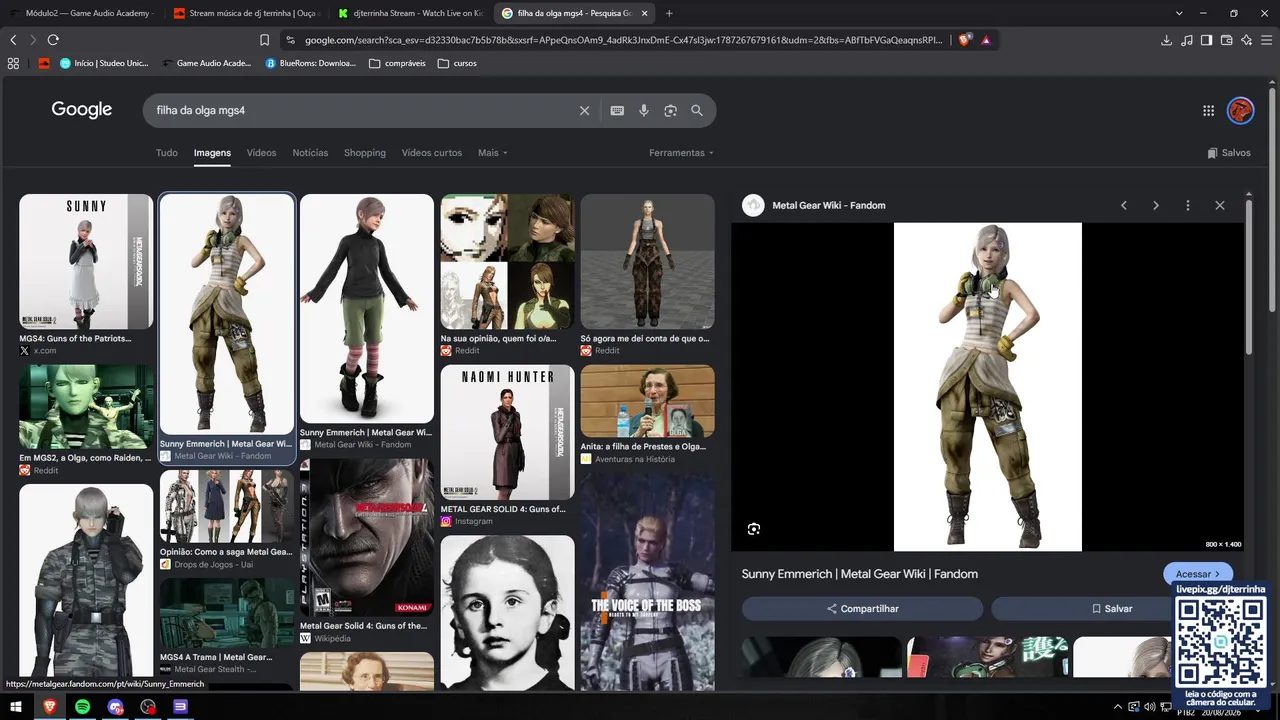This screenshot has width=1280, height=720.
Task: Clear the Google search box text
Action: coord(585,110)
